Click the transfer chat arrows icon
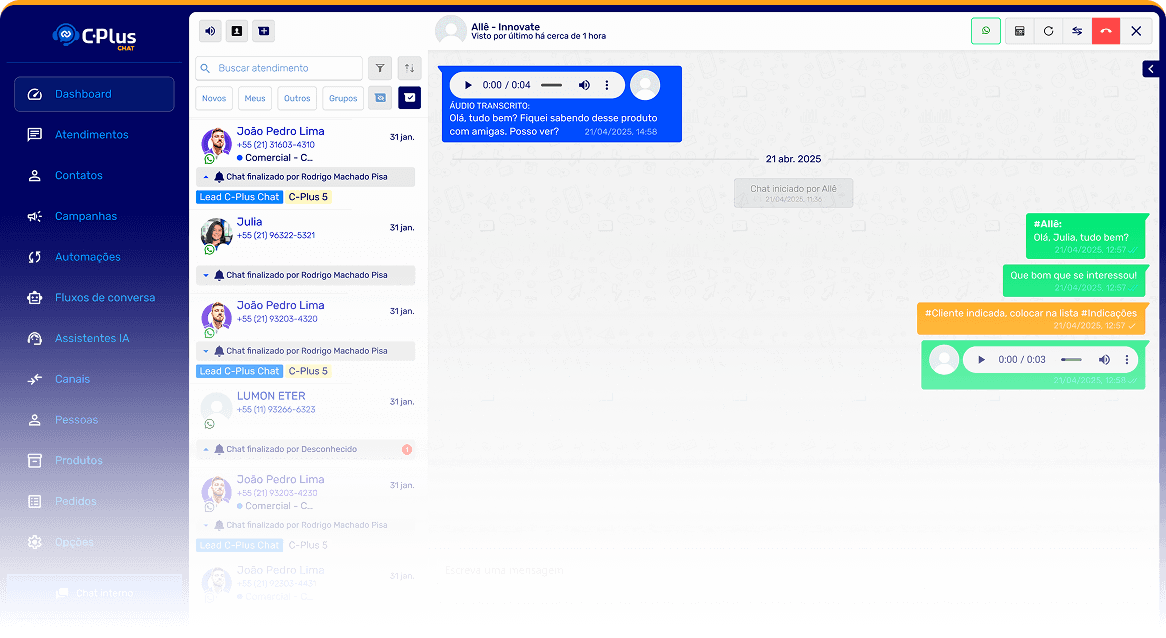1166x638 pixels. point(1077,31)
